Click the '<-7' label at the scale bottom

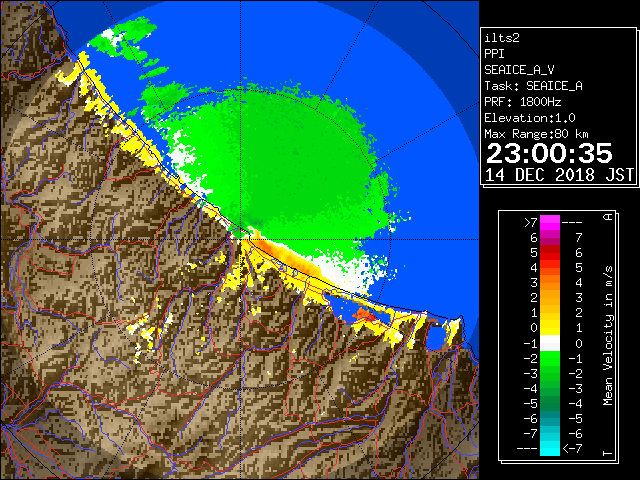(572, 449)
